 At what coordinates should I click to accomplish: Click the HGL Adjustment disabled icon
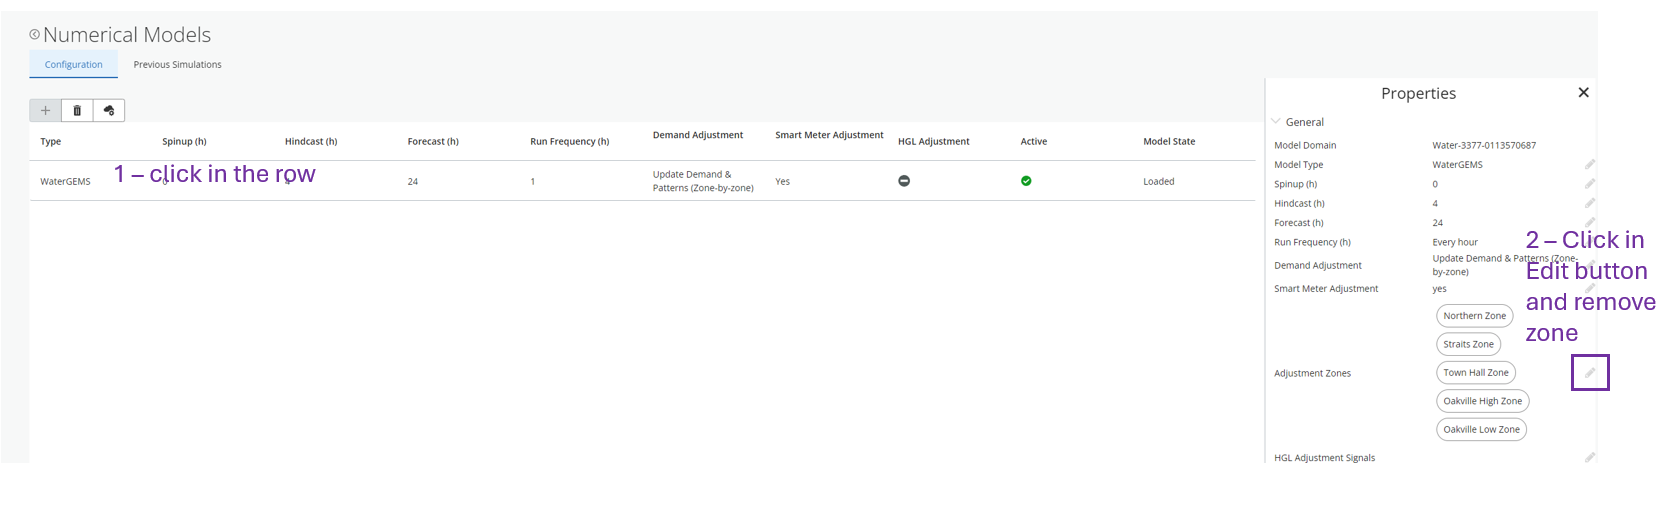pos(904,181)
